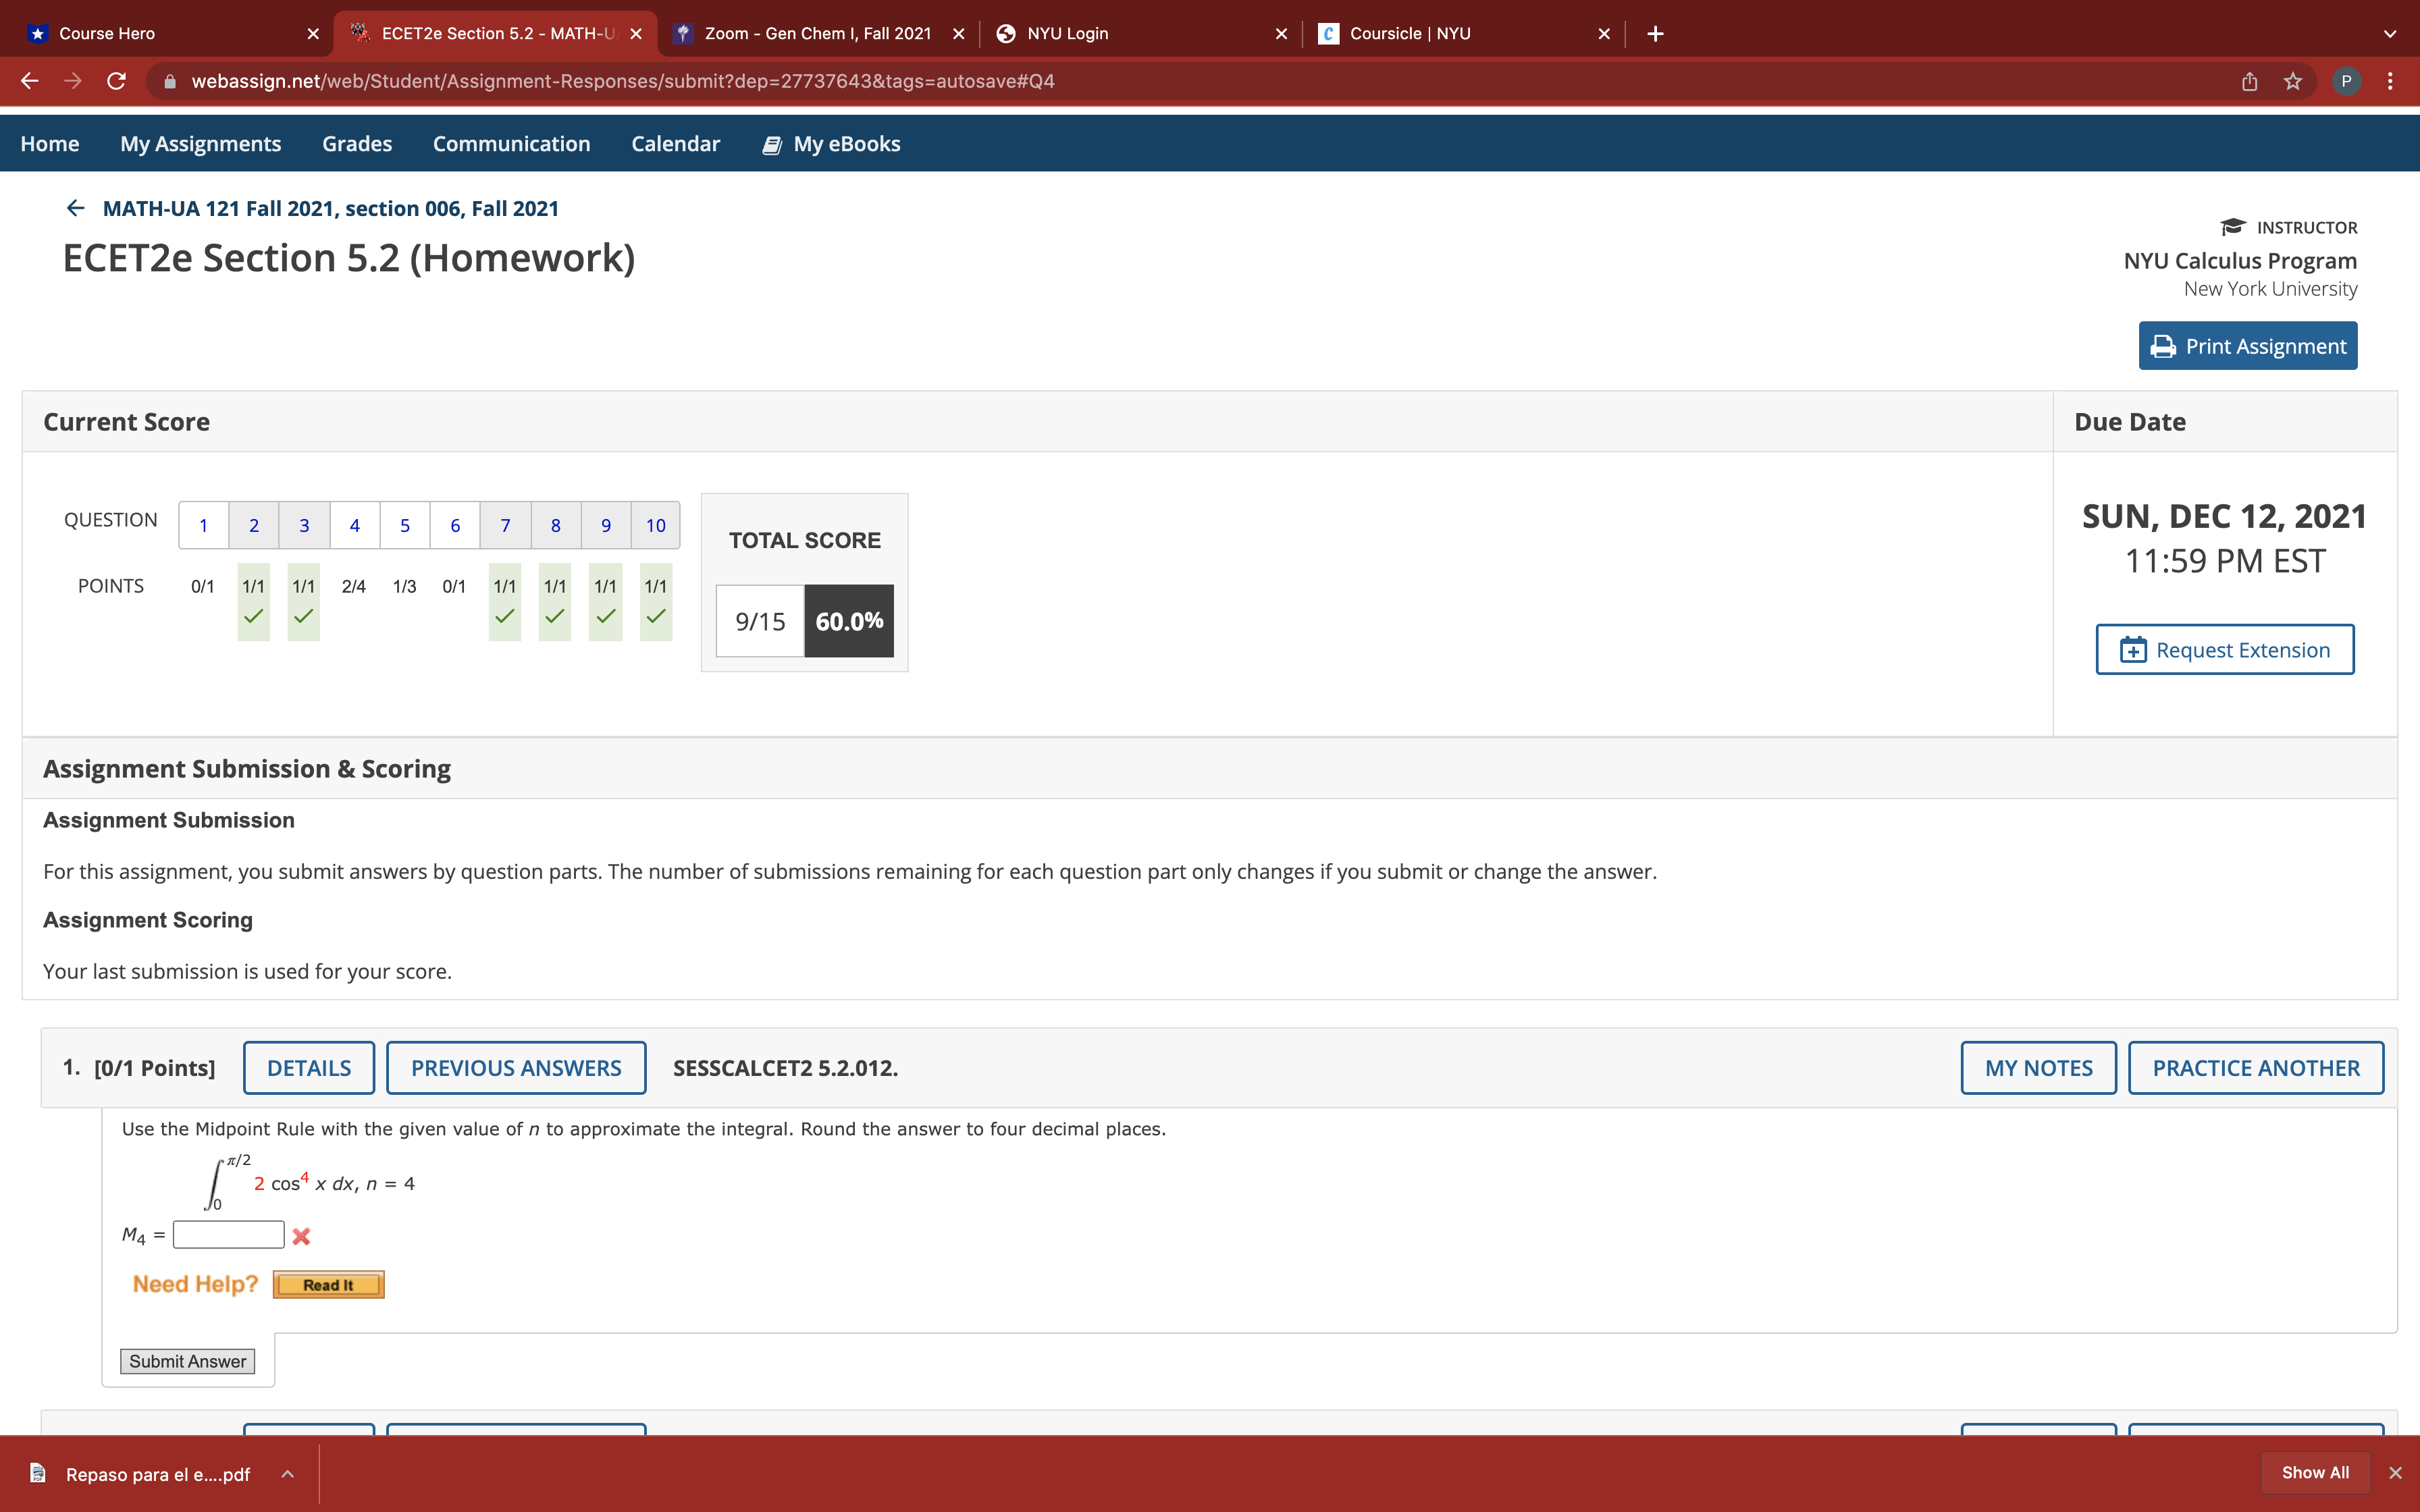Expand options for downloaded Repaso PDF

288,1474
